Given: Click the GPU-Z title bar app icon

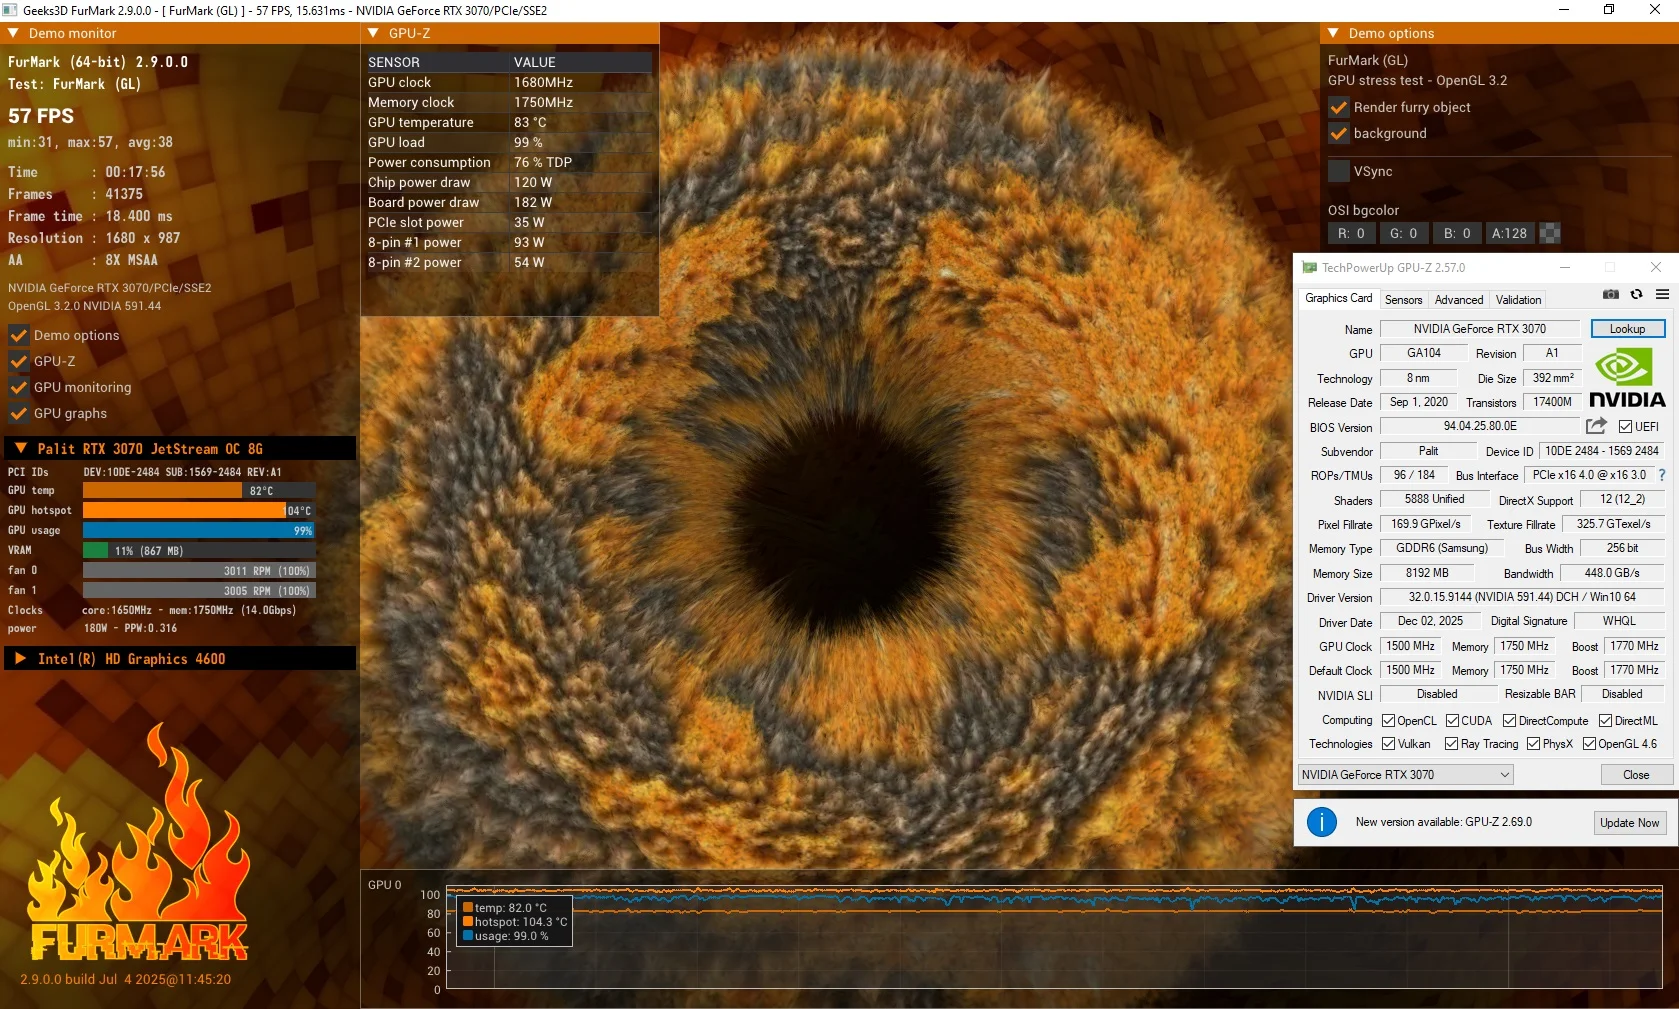Looking at the screenshot, I should 1309,268.
